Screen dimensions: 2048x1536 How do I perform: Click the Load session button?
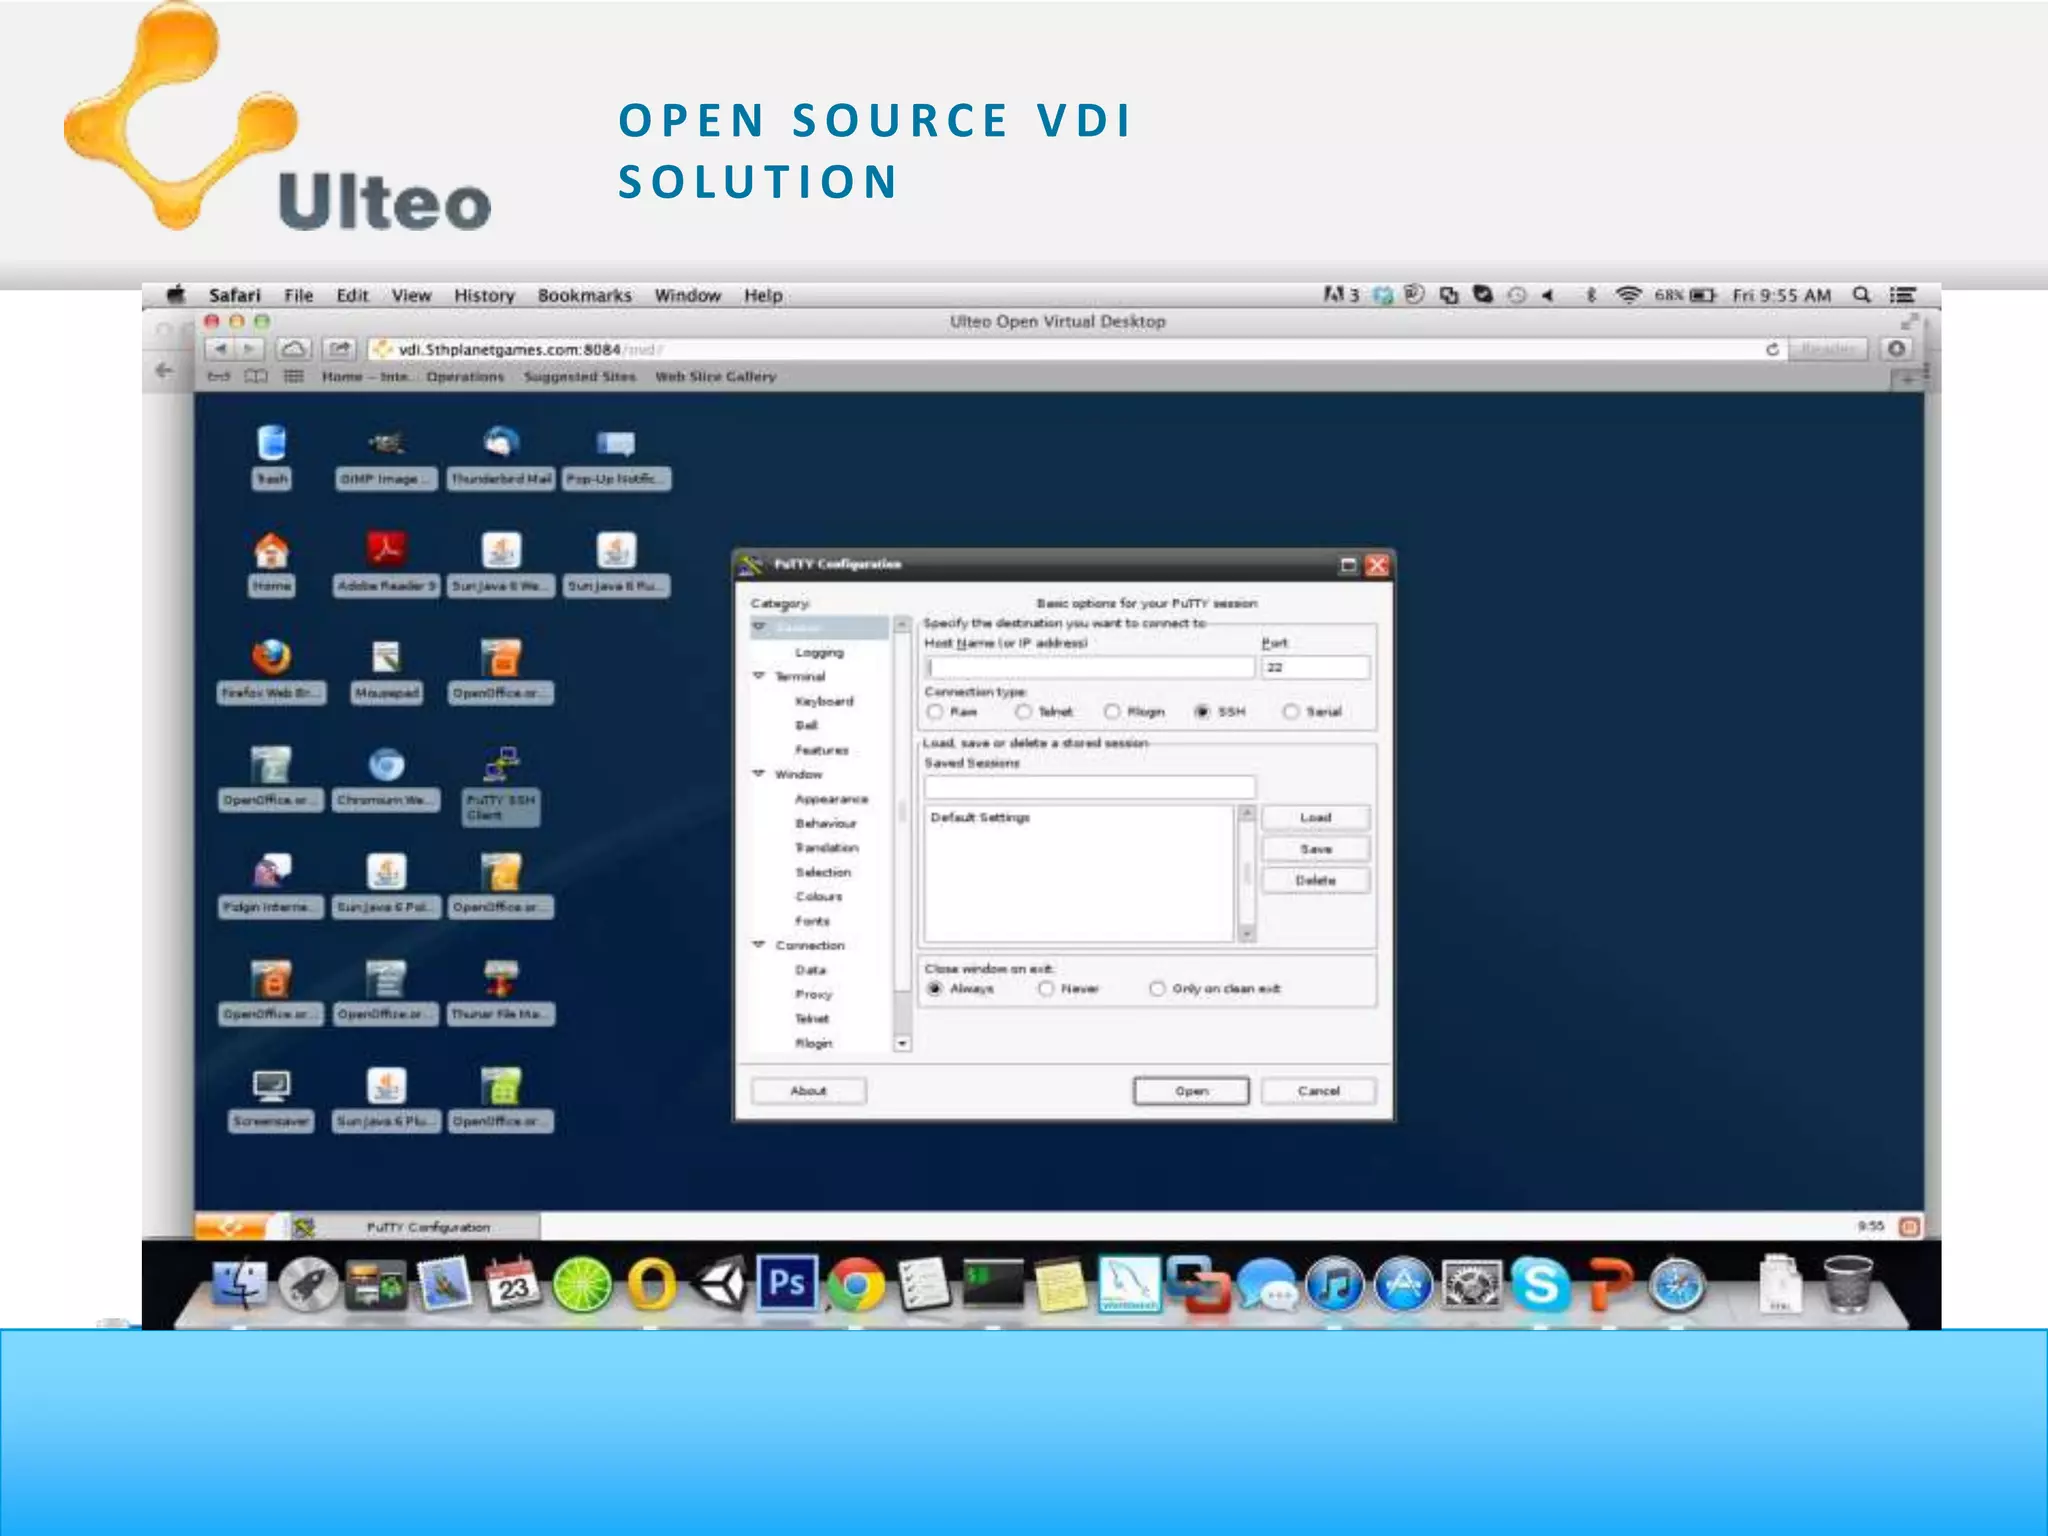click(1315, 818)
